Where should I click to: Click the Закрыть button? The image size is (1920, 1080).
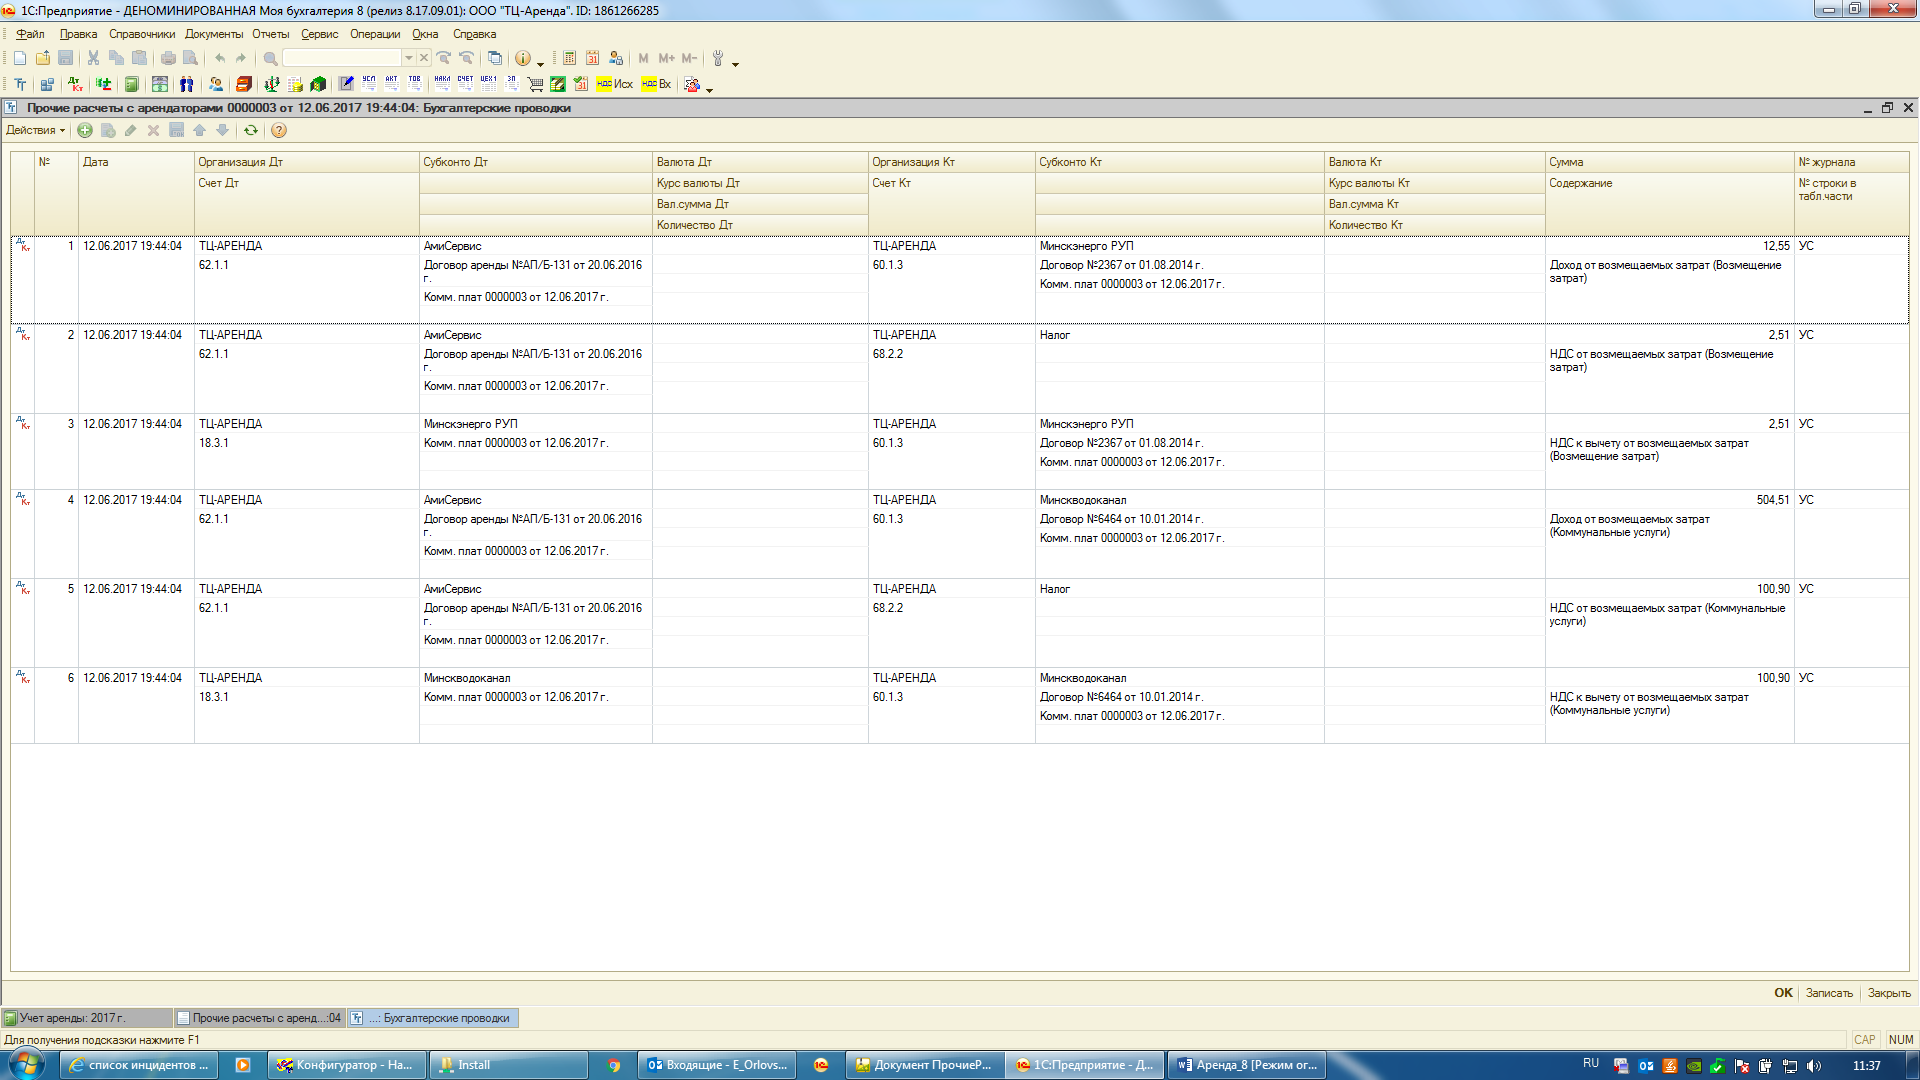tap(1888, 993)
